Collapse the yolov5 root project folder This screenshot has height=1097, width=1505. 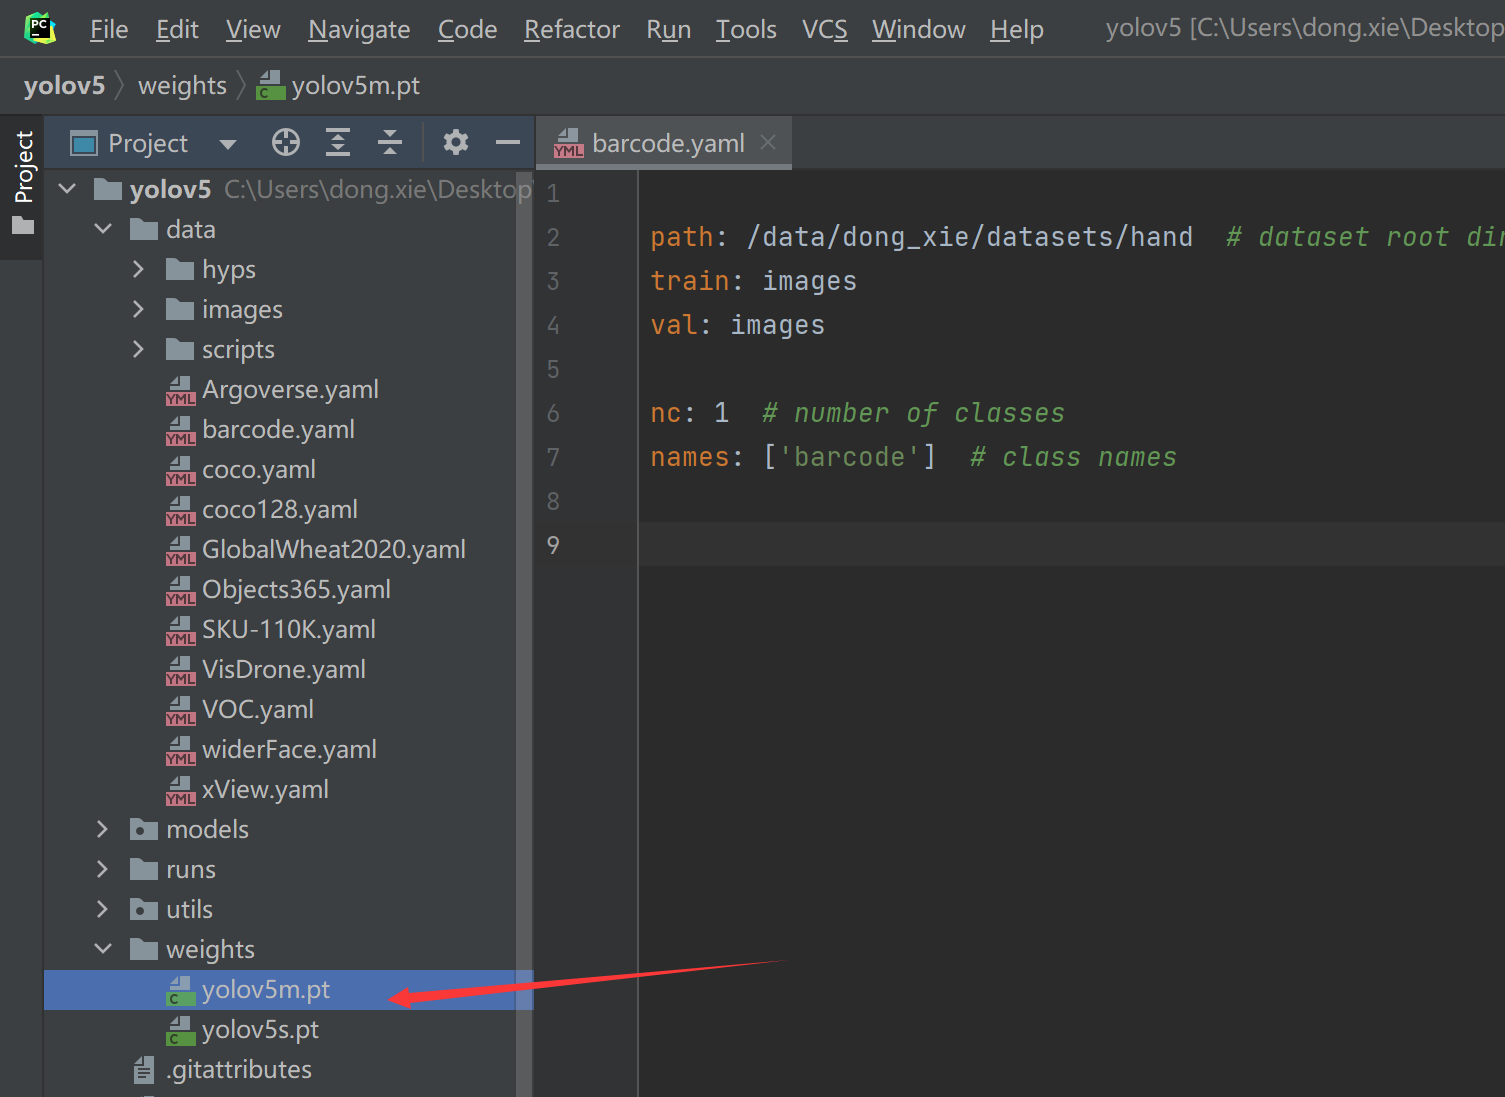pyautogui.click(x=67, y=188)
